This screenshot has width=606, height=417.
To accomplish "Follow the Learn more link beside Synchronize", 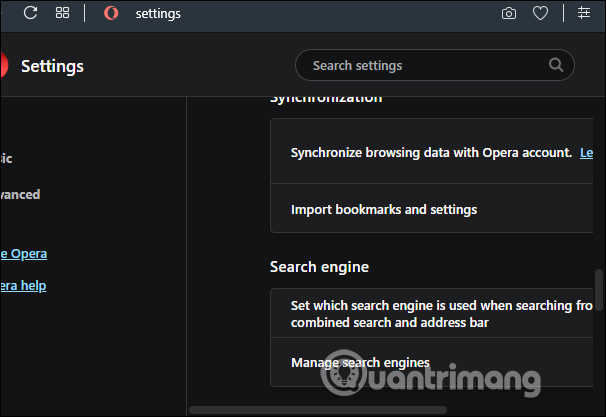I will point(586,153).
